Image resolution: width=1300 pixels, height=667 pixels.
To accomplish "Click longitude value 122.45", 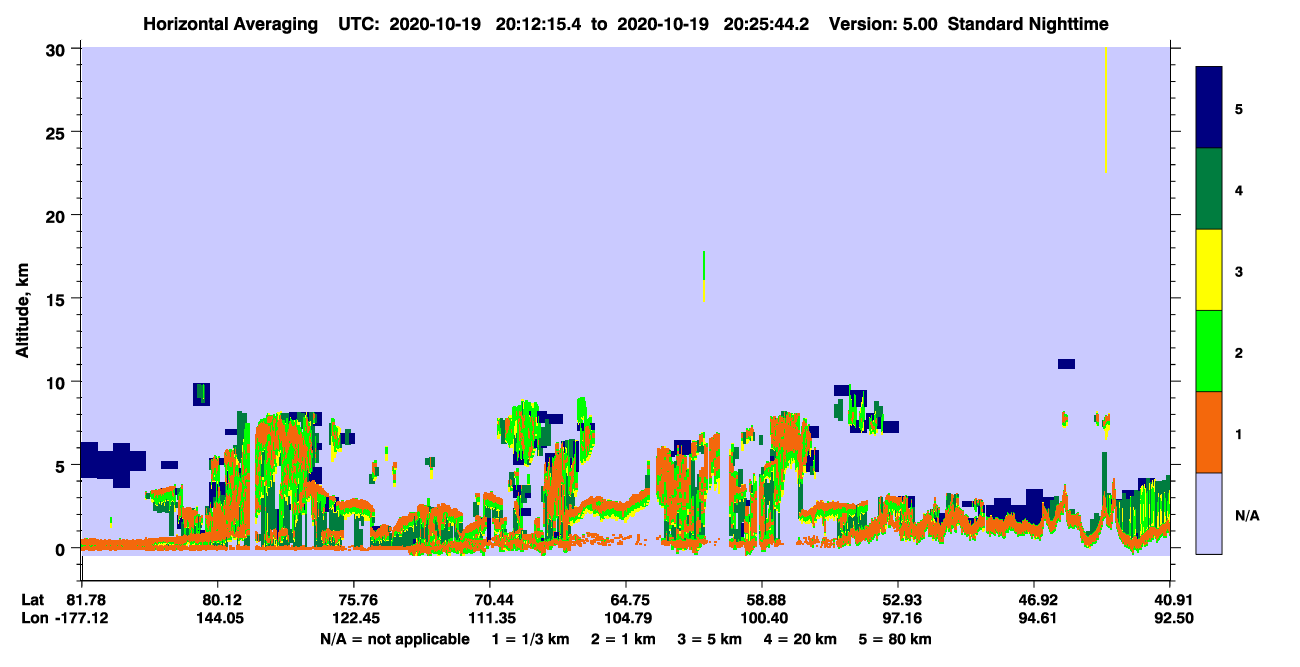I will 354,618.
